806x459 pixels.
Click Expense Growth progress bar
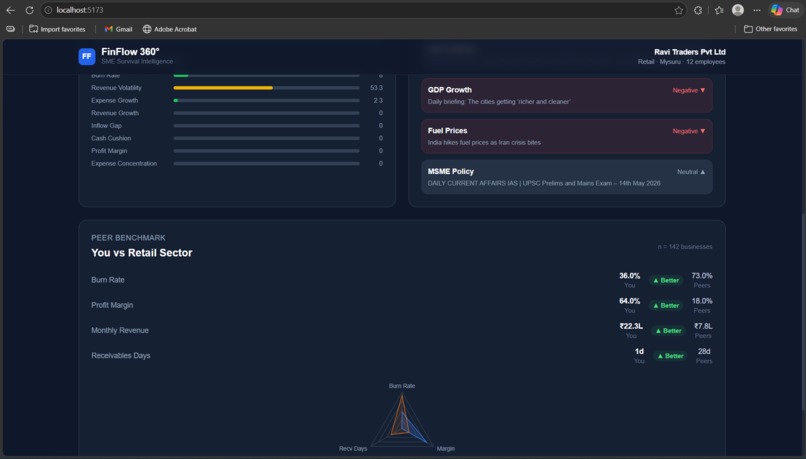tap(266, 100)
